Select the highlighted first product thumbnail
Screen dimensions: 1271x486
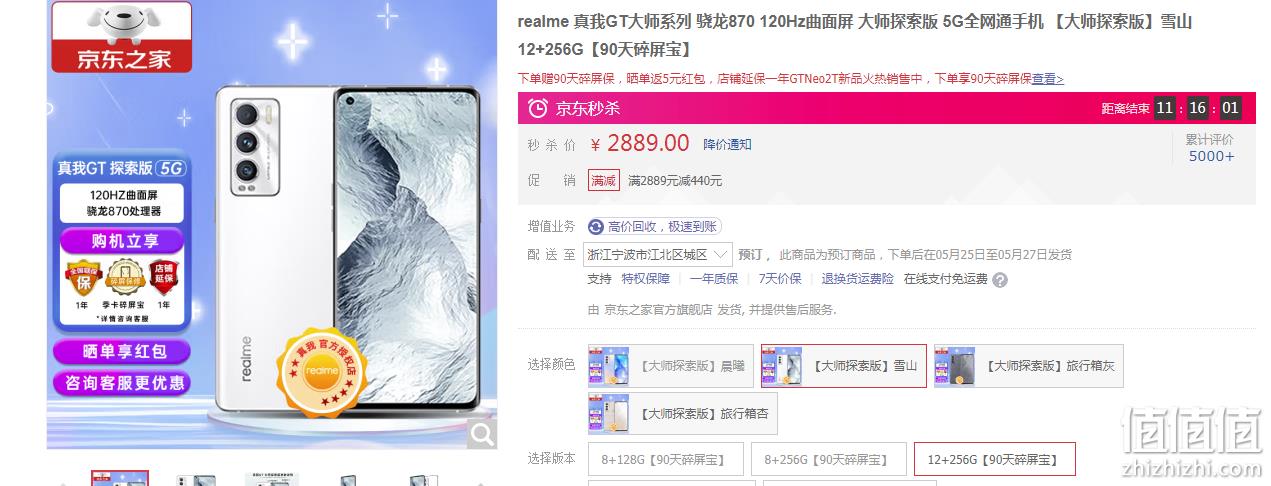pos(120,478)
